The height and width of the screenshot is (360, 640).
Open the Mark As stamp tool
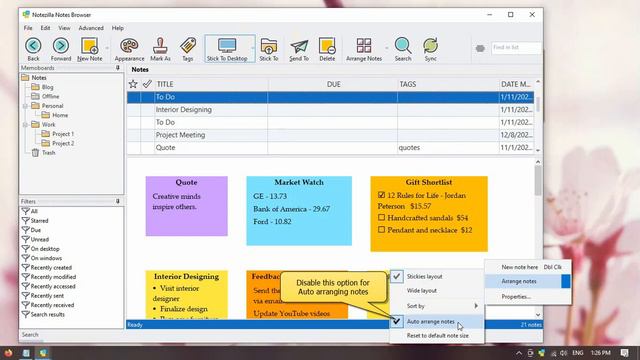click(160, 49)
